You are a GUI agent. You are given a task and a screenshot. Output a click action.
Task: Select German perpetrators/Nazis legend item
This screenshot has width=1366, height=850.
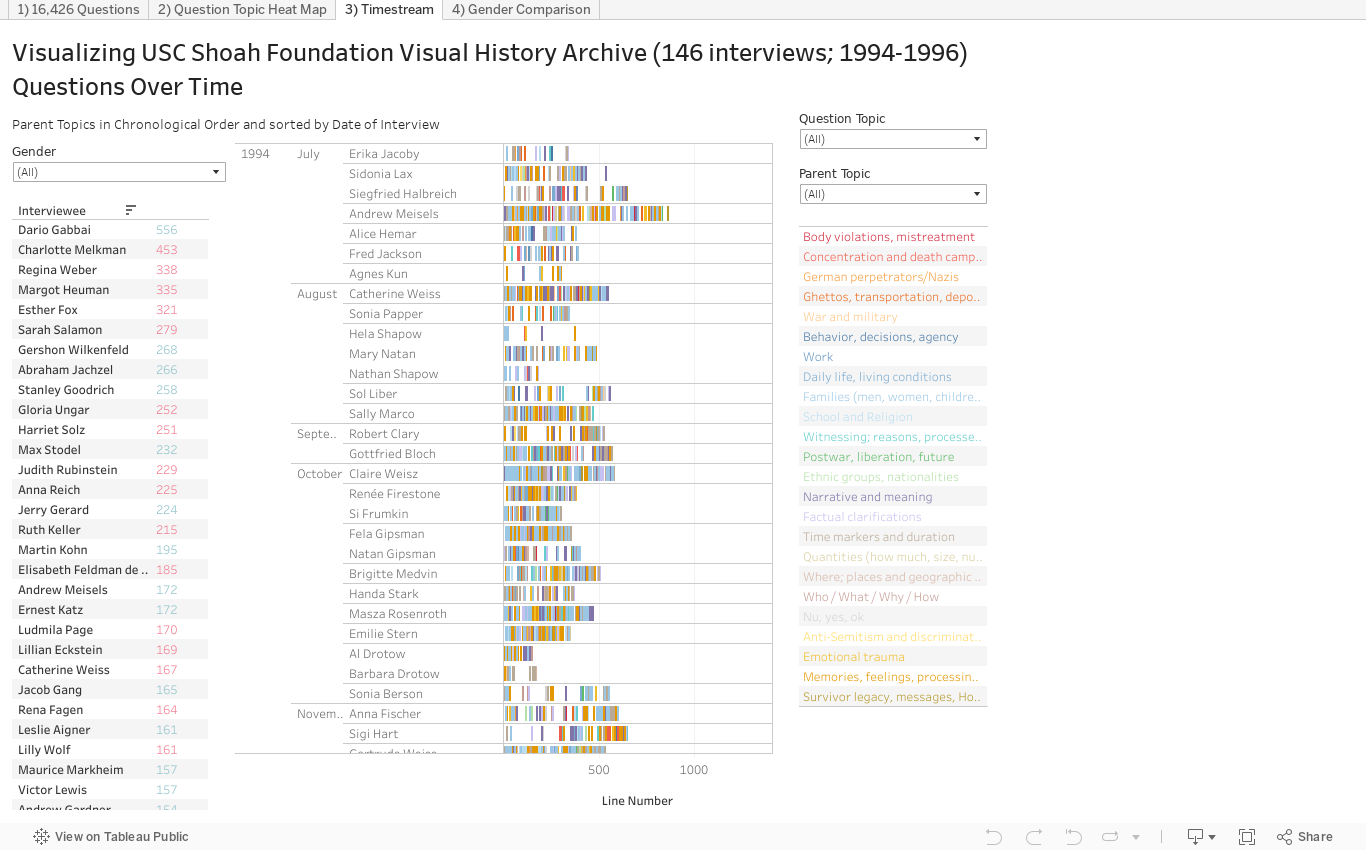893,277
